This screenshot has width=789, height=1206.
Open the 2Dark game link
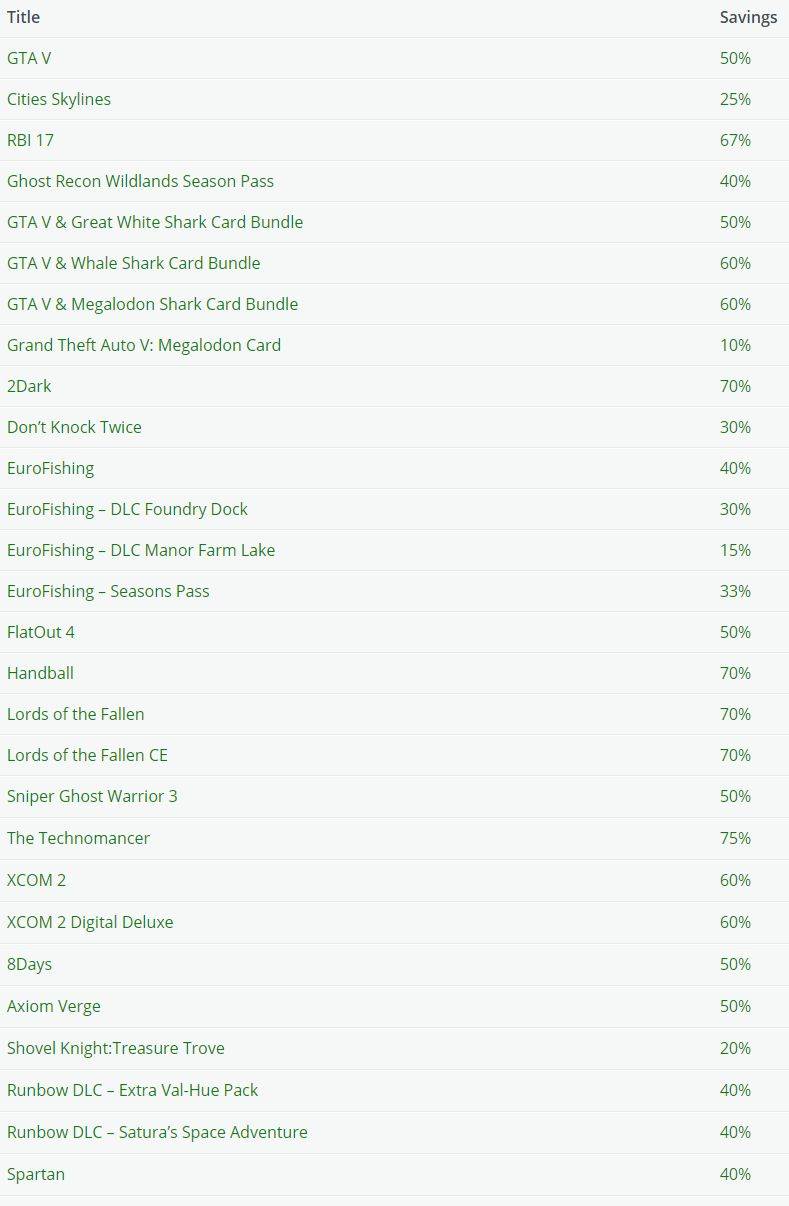(29, 386)
